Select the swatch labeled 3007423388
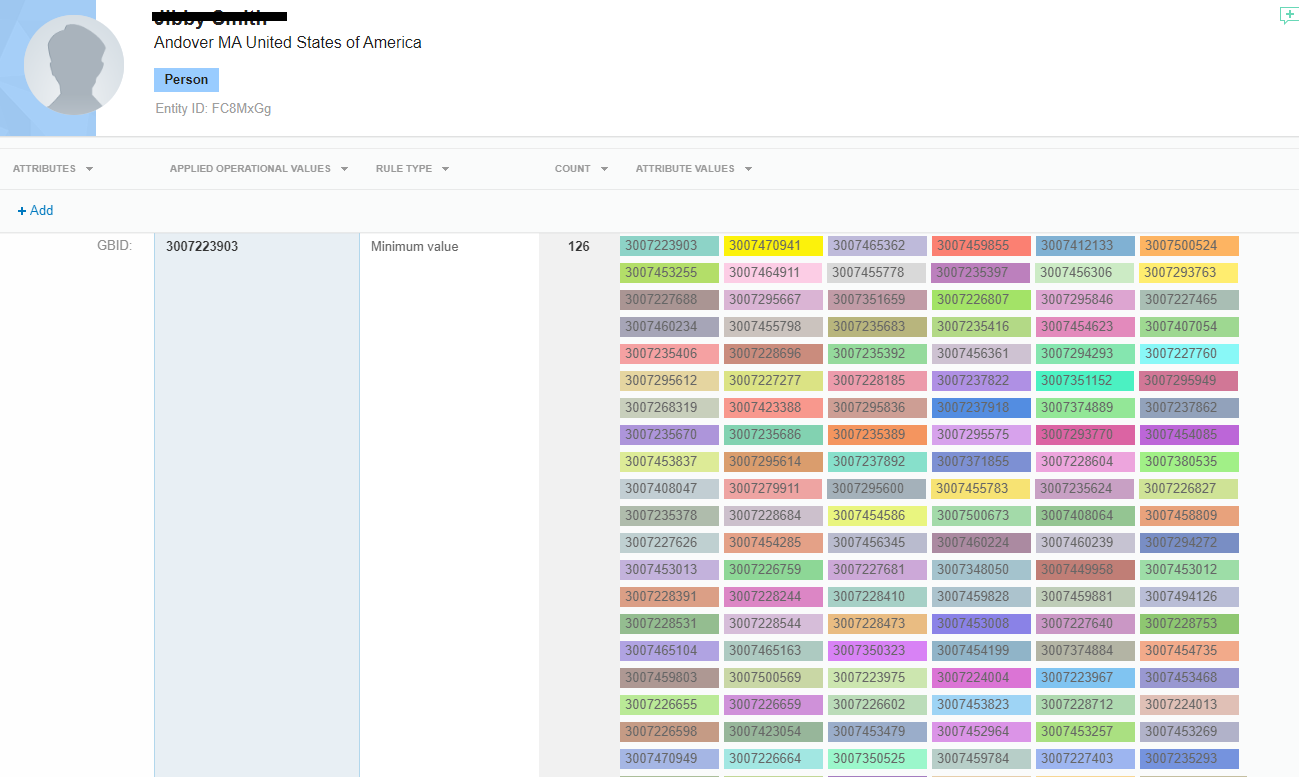 coord(773,408)
